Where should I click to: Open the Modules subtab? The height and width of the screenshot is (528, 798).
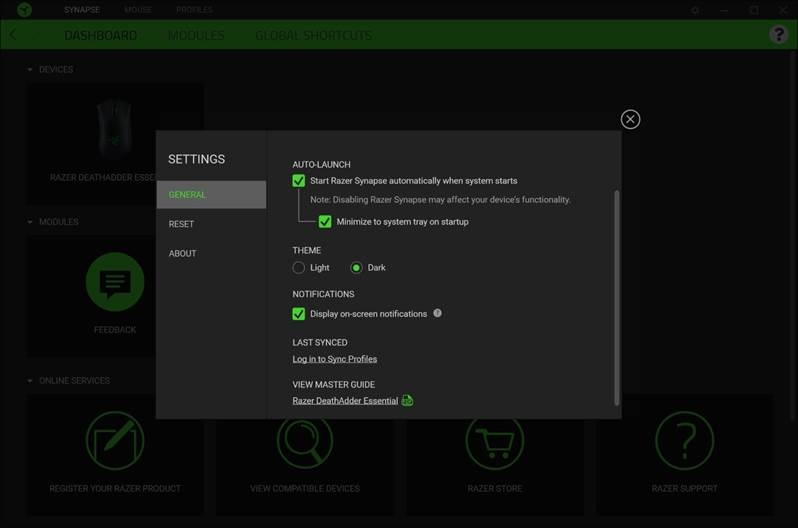pos(196,35)
